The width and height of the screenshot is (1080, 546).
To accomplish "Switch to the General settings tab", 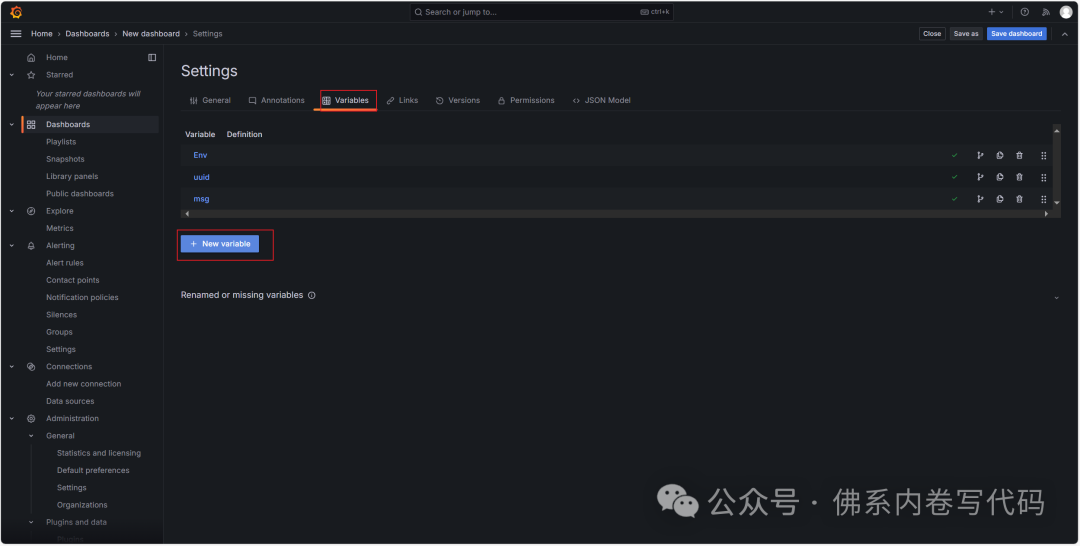I will 210,101.
